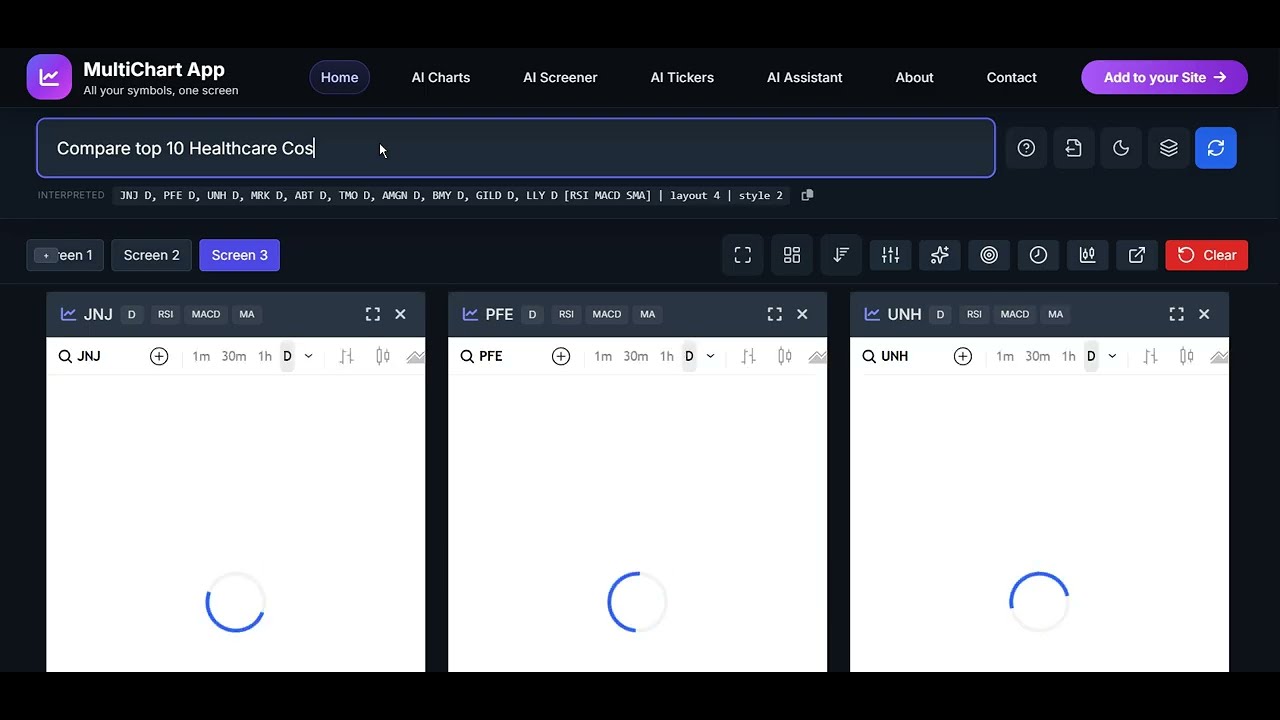Click the export file icon beside search
This screenshot has height=720, width=1280.
1073,148
